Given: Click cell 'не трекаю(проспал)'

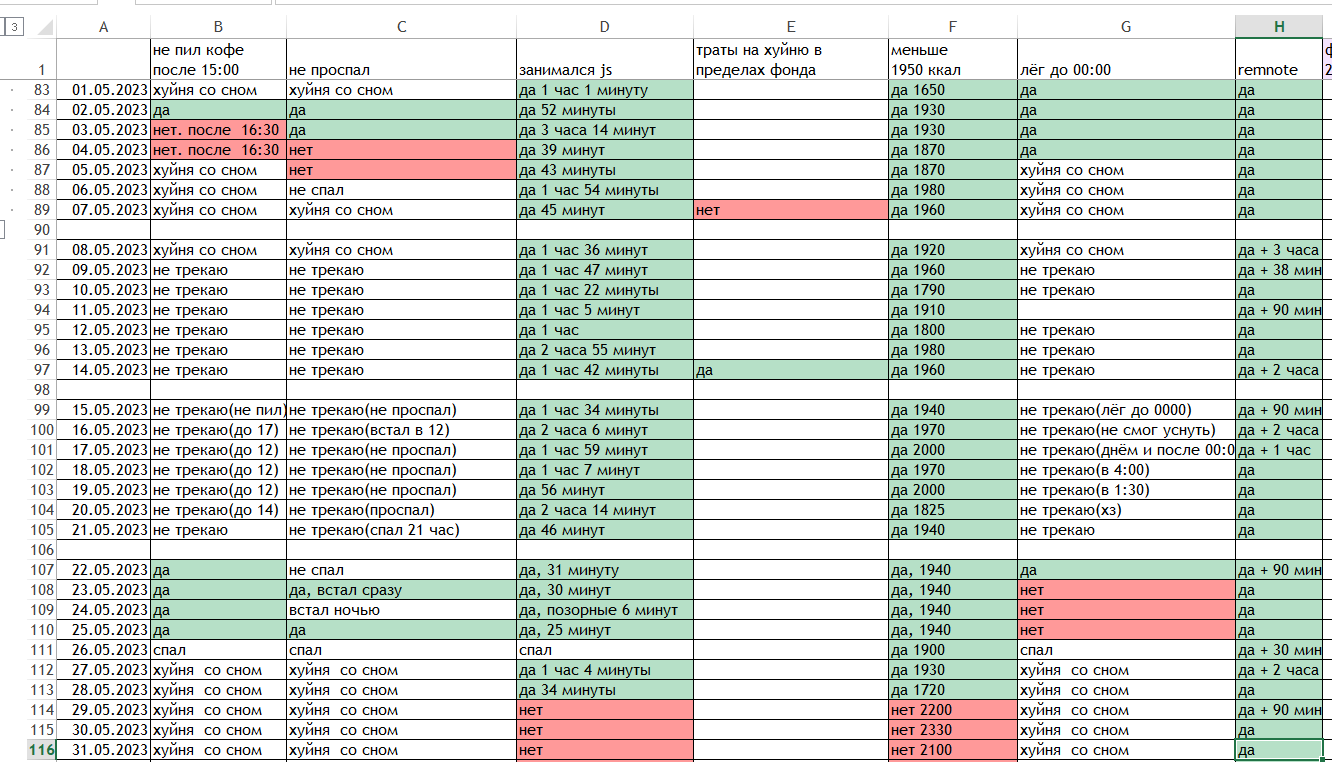Looking at the screenshot, I should pyautogui.click(x=401, y=510).
